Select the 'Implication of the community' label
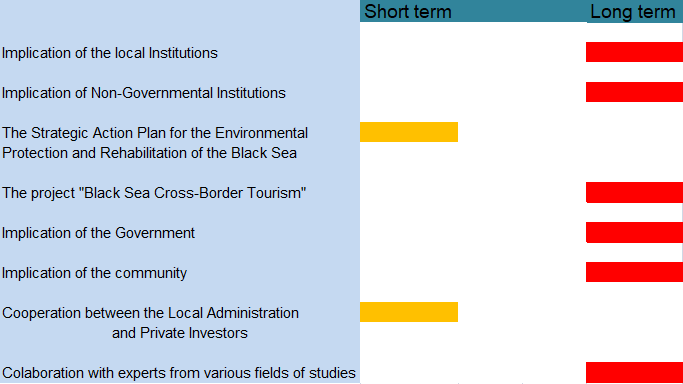The width and height of the screenshot is (683, 384). click(x=95, y=273)
